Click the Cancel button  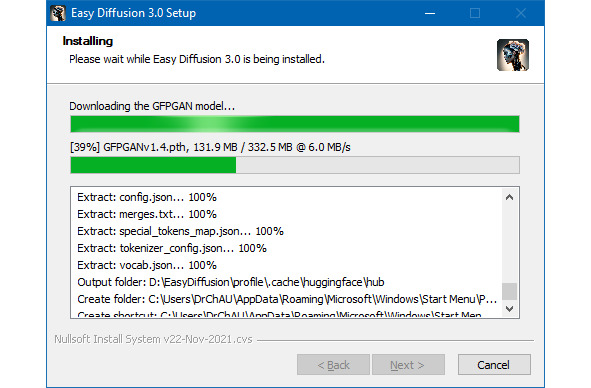pos(494,365)
